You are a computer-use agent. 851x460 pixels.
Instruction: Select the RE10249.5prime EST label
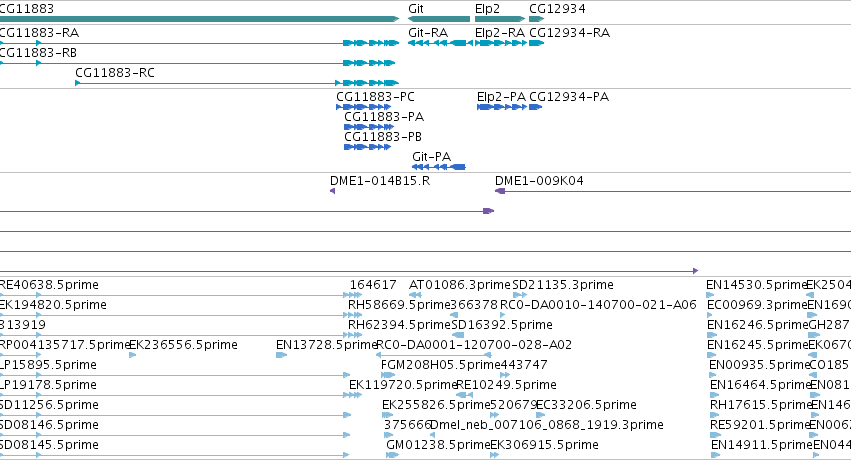pyautogui.click(x=506, y=385)
